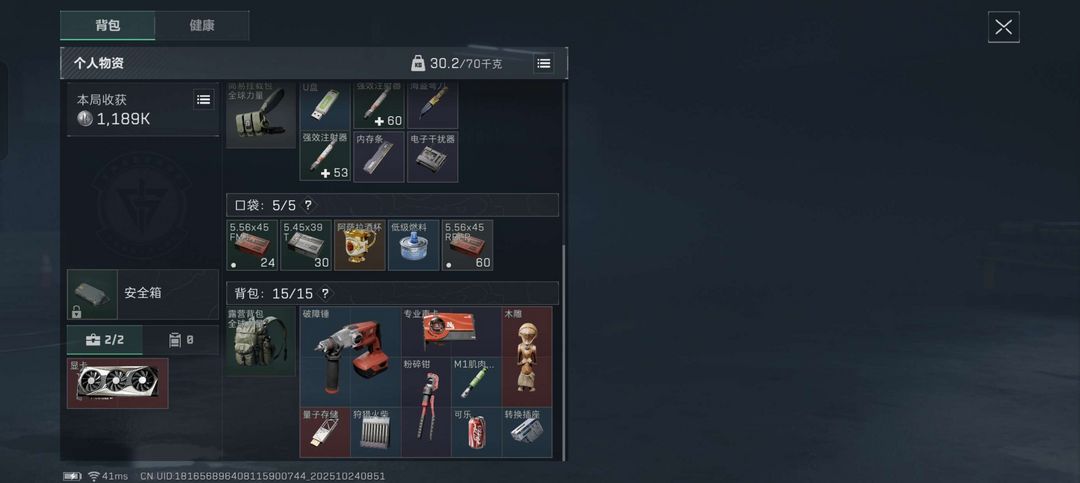The width and height of the screenshot is (1080, 483).
Task: Select the 显卡 graphics card in safe box
Action: (118, 383)
